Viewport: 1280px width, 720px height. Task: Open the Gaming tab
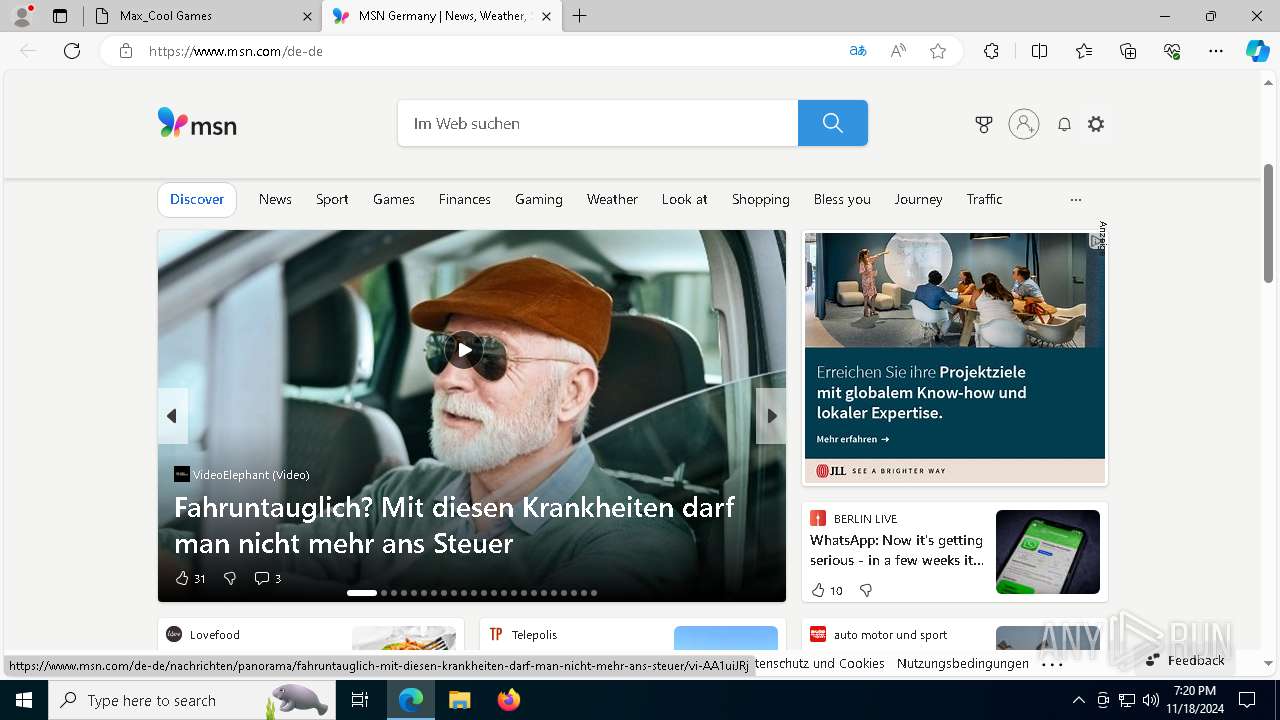[539, 199]
